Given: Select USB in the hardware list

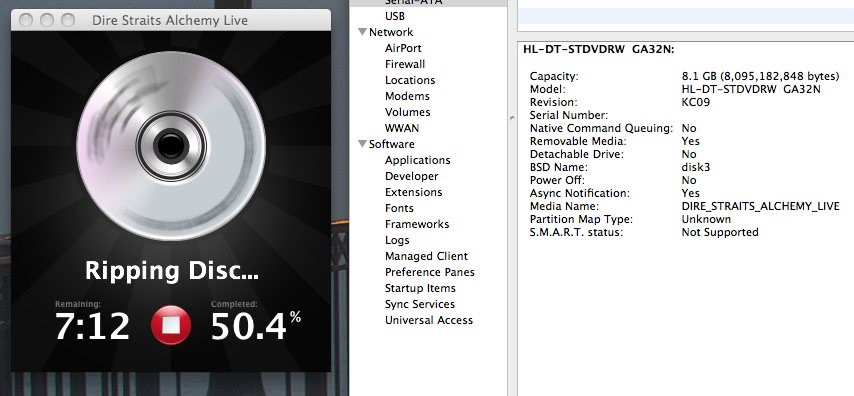Looking at the screenshot, I should click(x=395, y=16).
